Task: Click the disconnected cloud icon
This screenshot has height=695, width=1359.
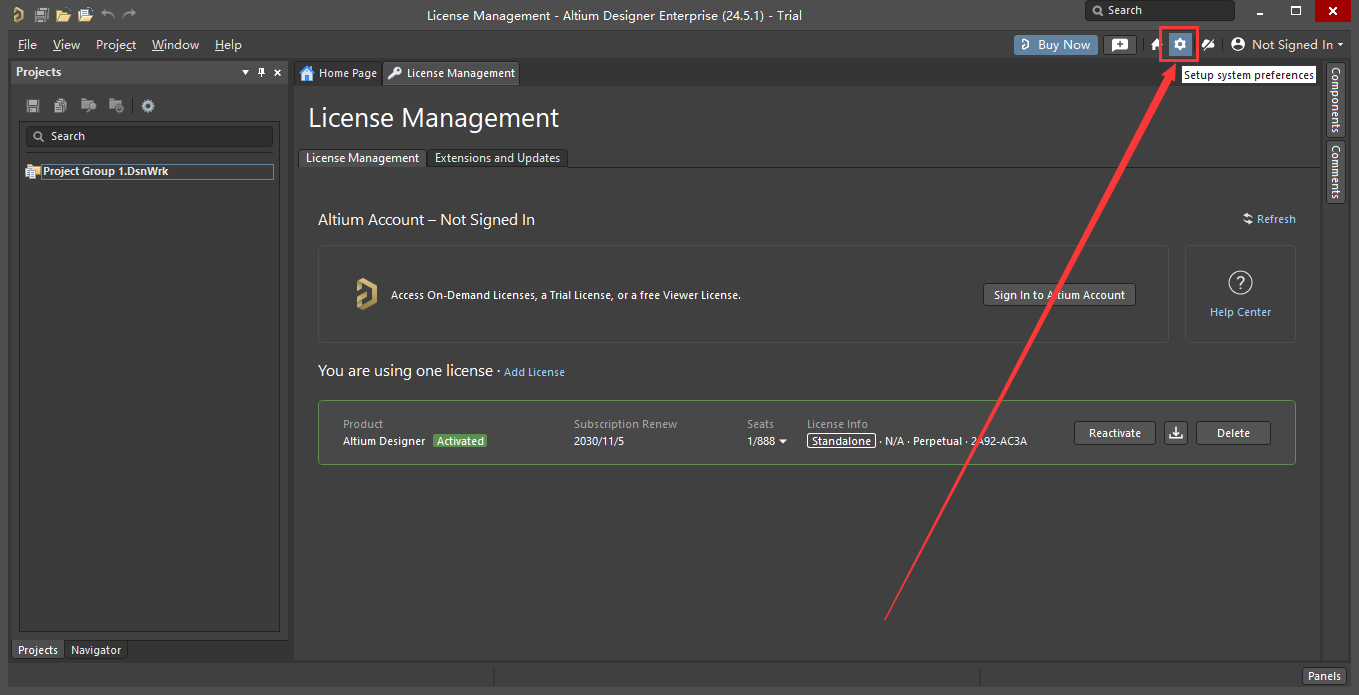Action: tap(1208, 44)
